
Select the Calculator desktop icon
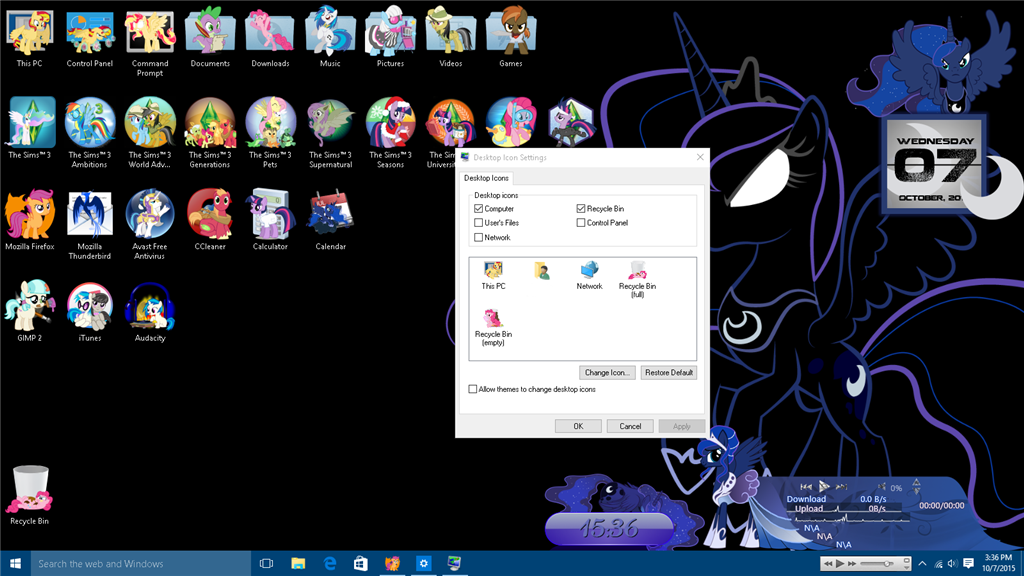[x=270, y=221]
